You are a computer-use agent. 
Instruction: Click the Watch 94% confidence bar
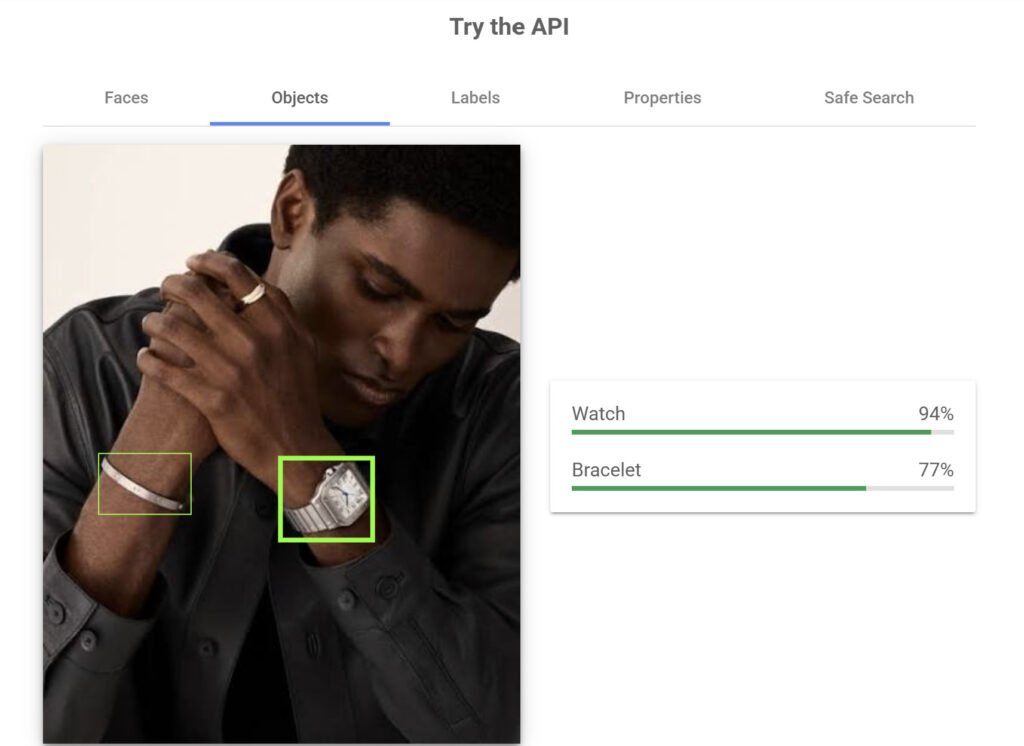[763, 432]
